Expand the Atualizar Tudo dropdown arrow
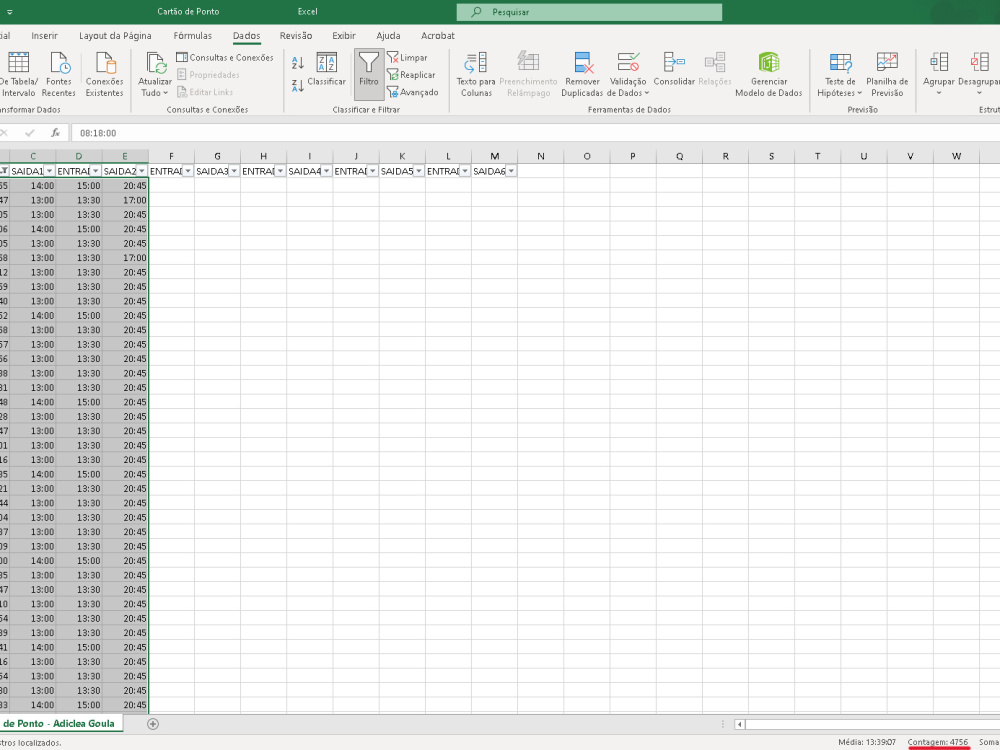The width and height of the screenshot is (1000, 750). point(165,93)
